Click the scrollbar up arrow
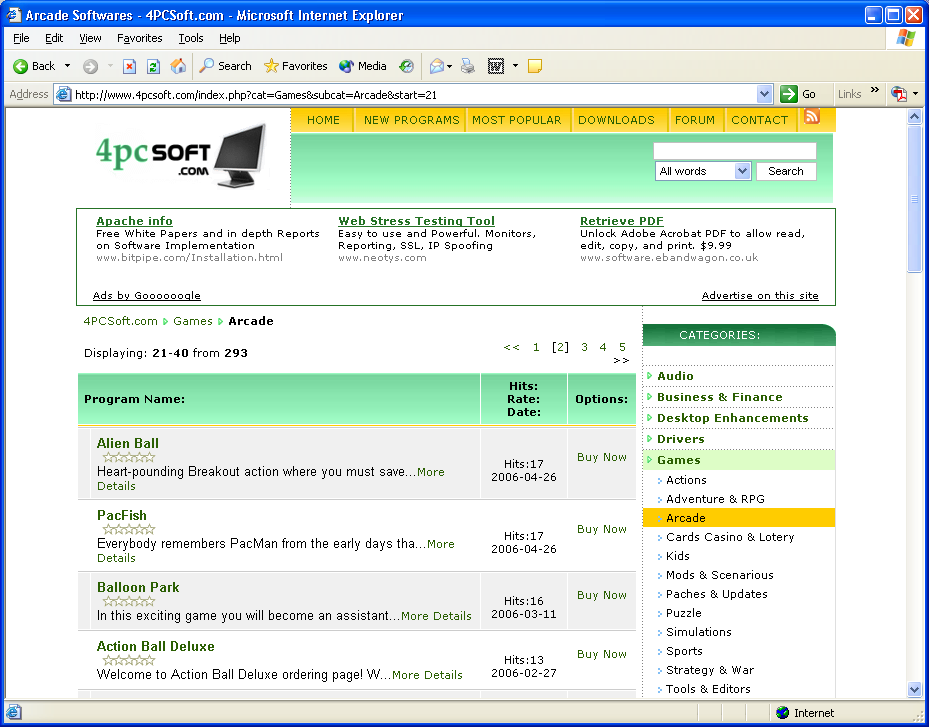Screen dimensions: 929x727 914,117
